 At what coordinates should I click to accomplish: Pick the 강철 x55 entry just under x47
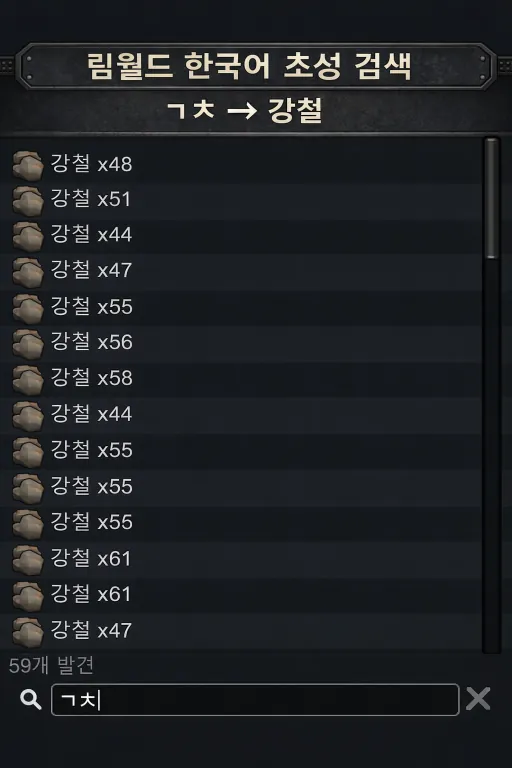click(241, 307)
